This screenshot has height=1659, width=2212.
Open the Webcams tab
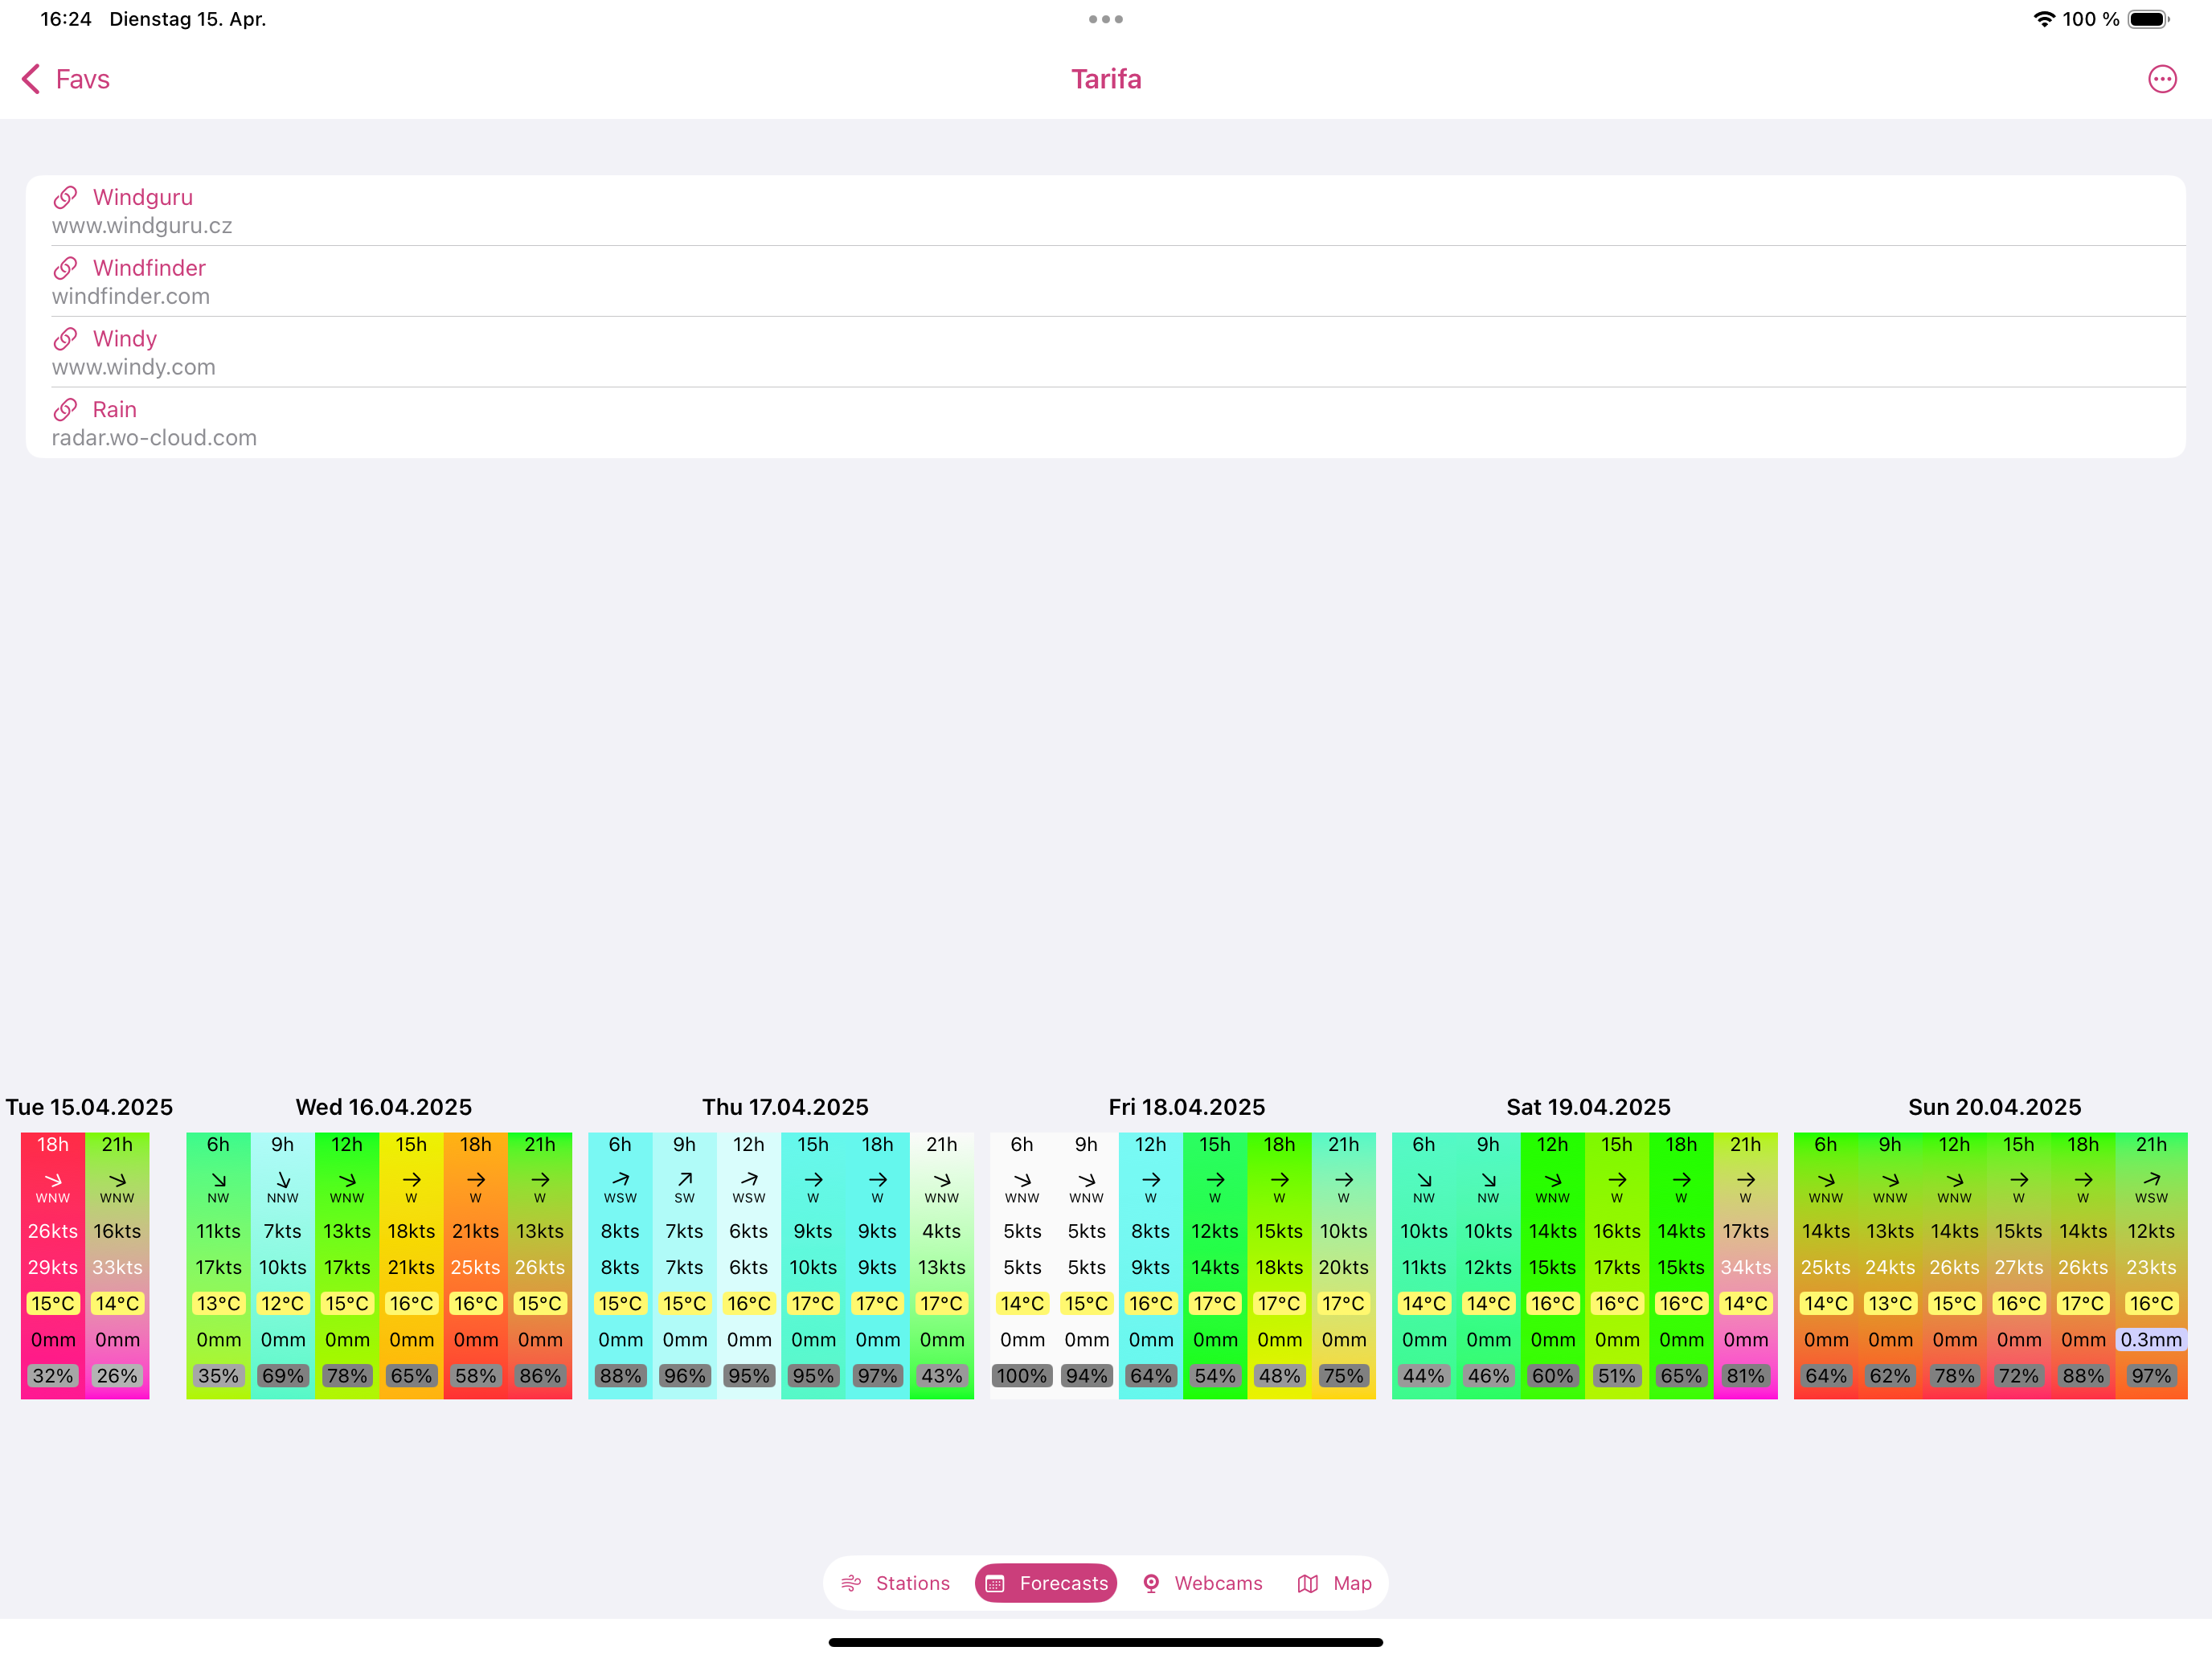(x=1202, y=1583)
